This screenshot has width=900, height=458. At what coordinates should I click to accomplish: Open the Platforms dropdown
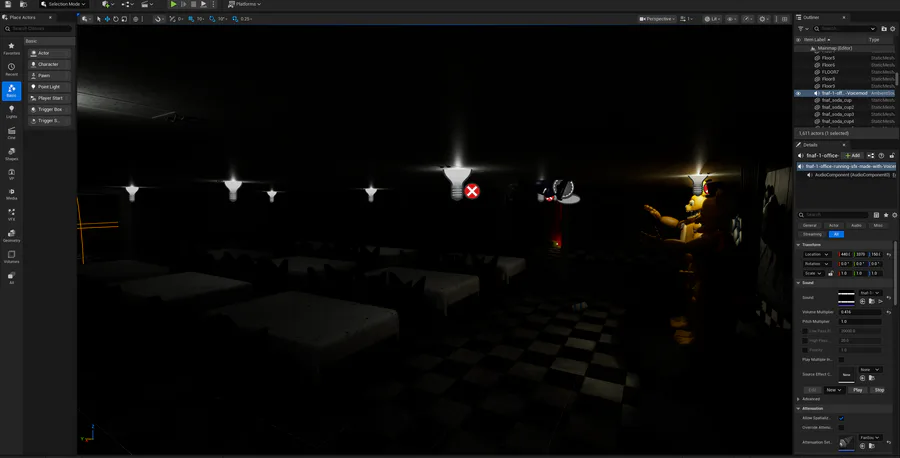click(x=245, y=4)
